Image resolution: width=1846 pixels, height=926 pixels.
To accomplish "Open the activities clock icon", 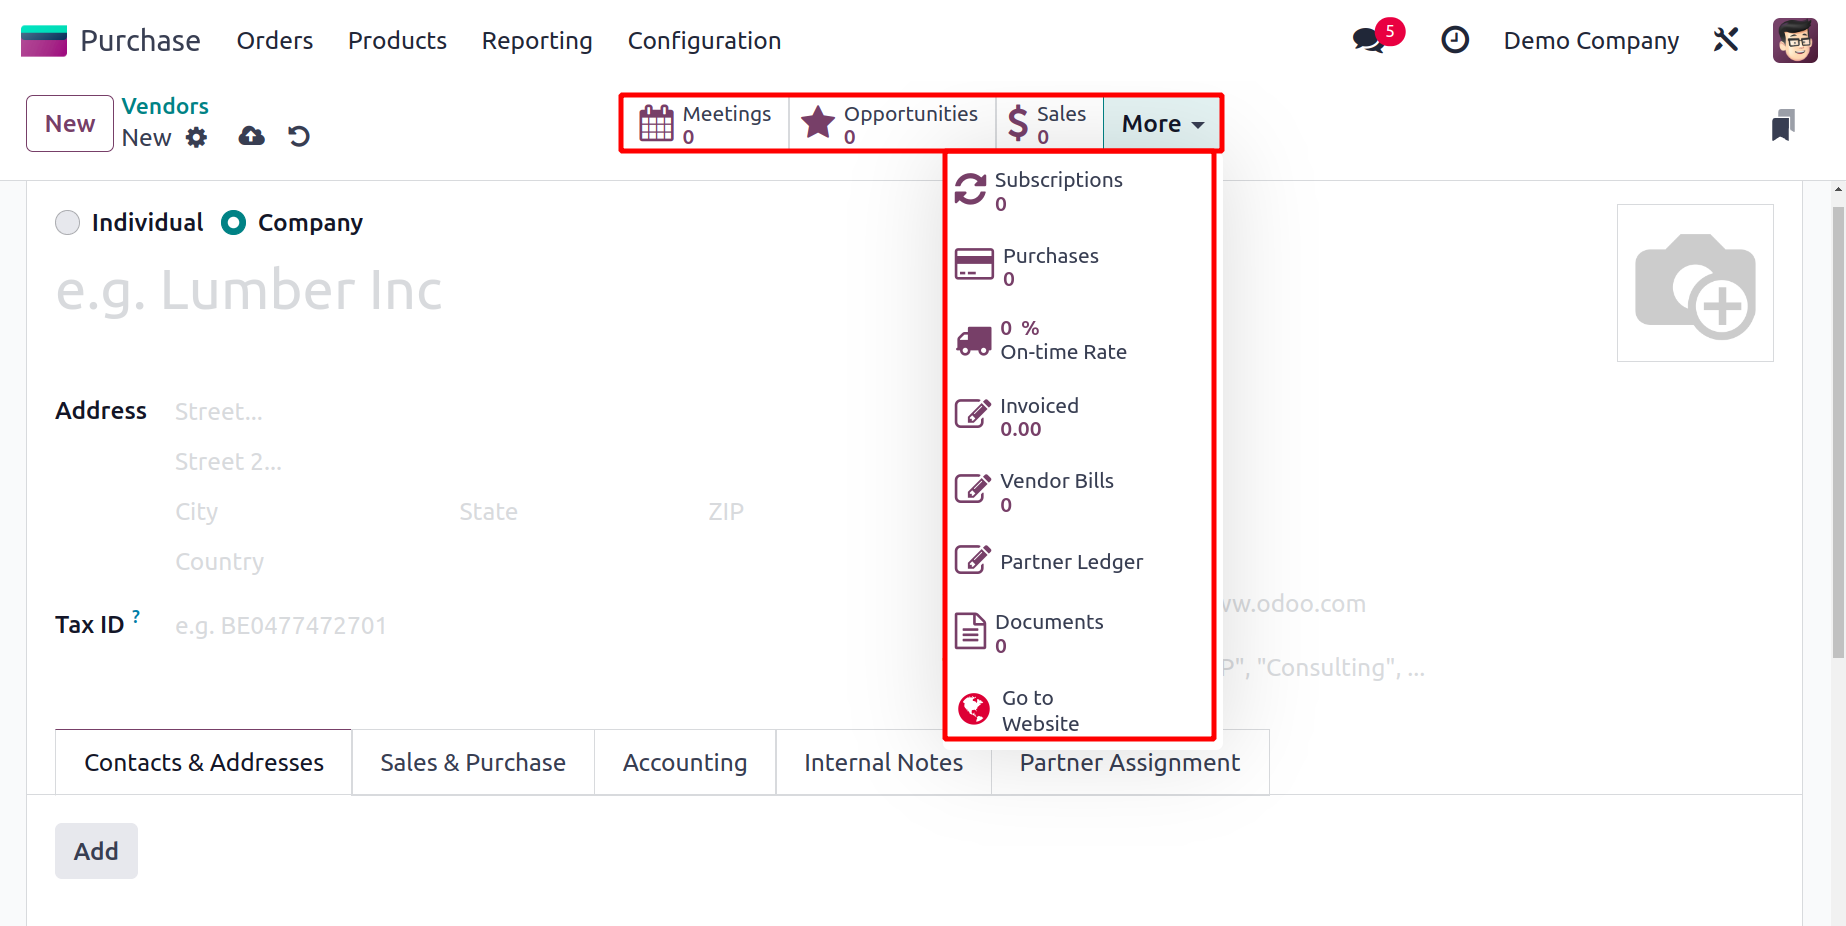I will click(1455, 40).
